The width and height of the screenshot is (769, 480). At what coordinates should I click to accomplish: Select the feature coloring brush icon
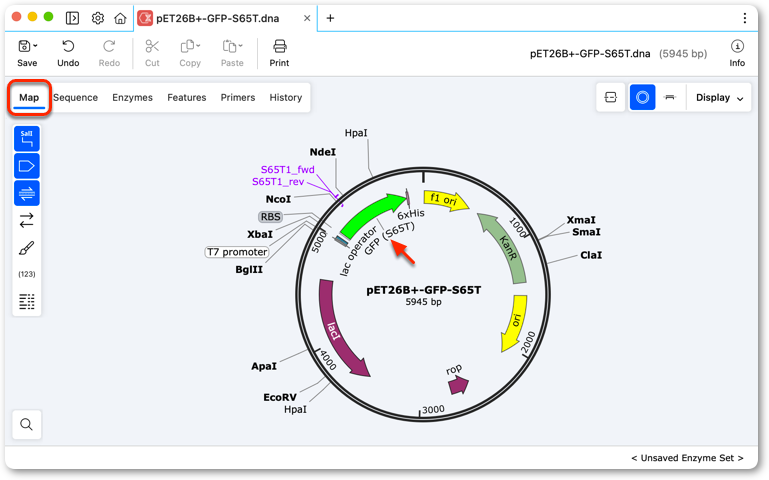coord(27,248)
